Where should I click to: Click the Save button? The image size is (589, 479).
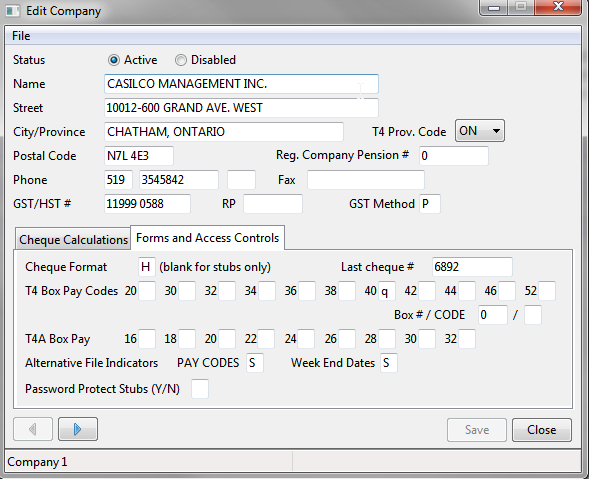477,430
